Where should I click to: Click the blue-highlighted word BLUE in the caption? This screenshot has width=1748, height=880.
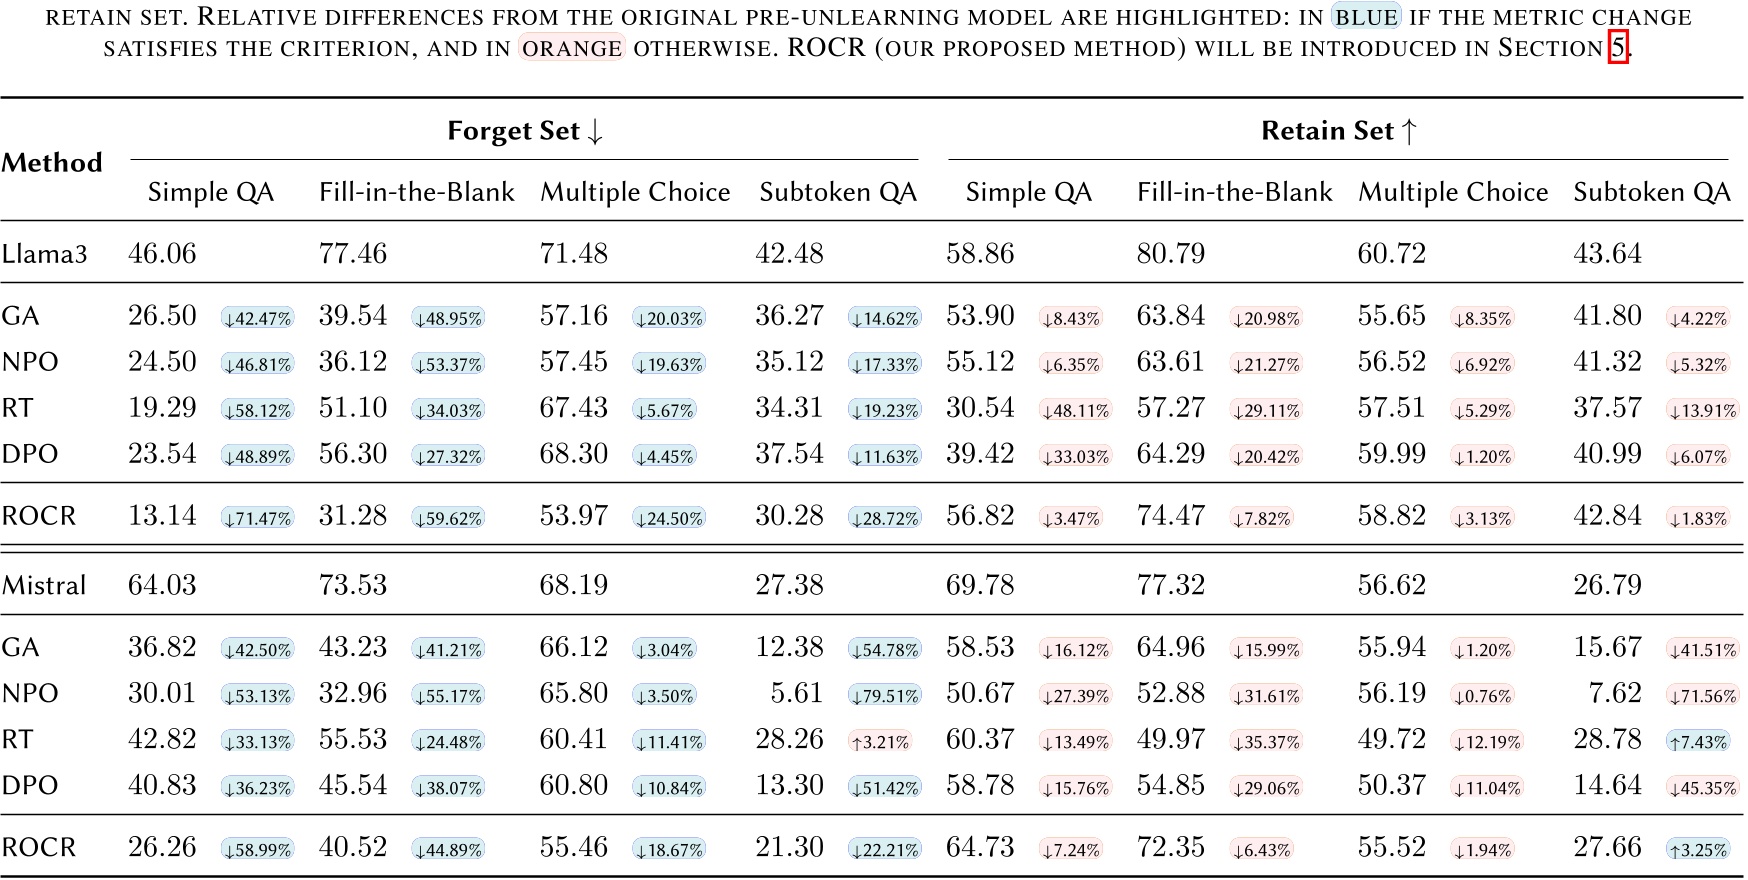coord(1365,17)
